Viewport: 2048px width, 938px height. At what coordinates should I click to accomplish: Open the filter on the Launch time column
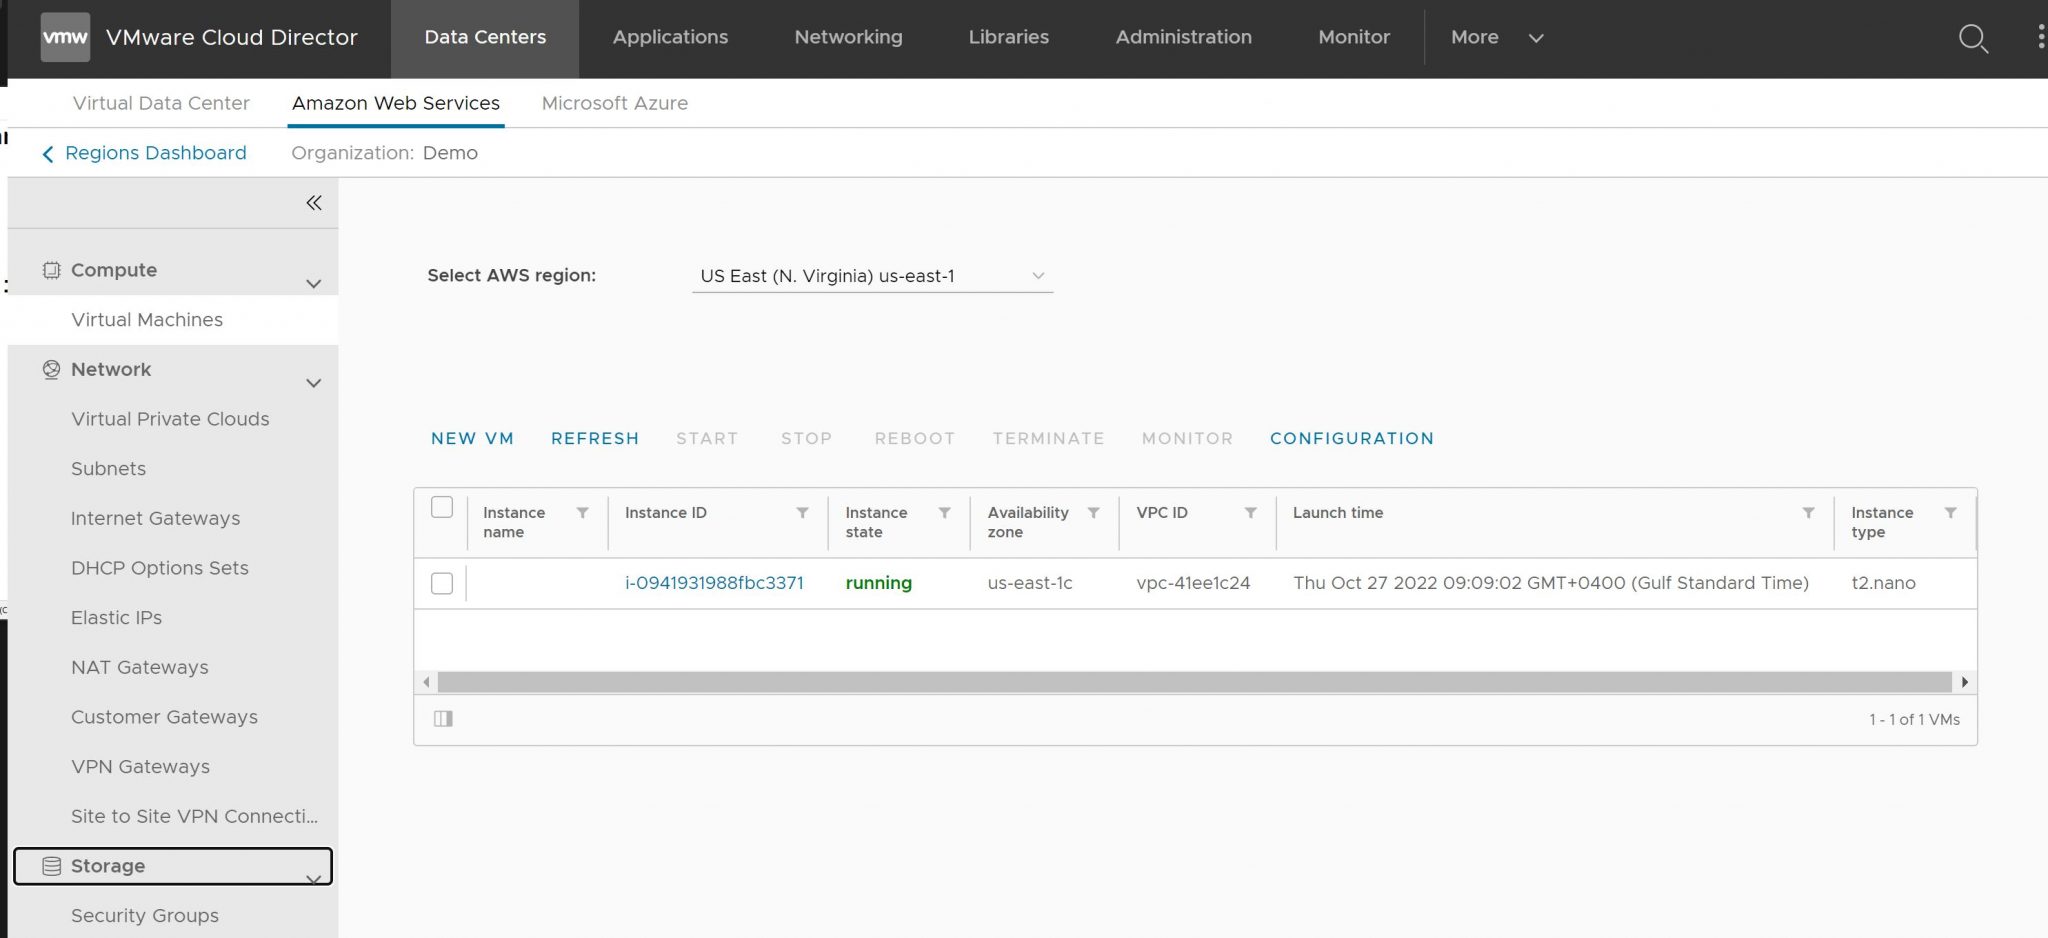coord(1808,512)
